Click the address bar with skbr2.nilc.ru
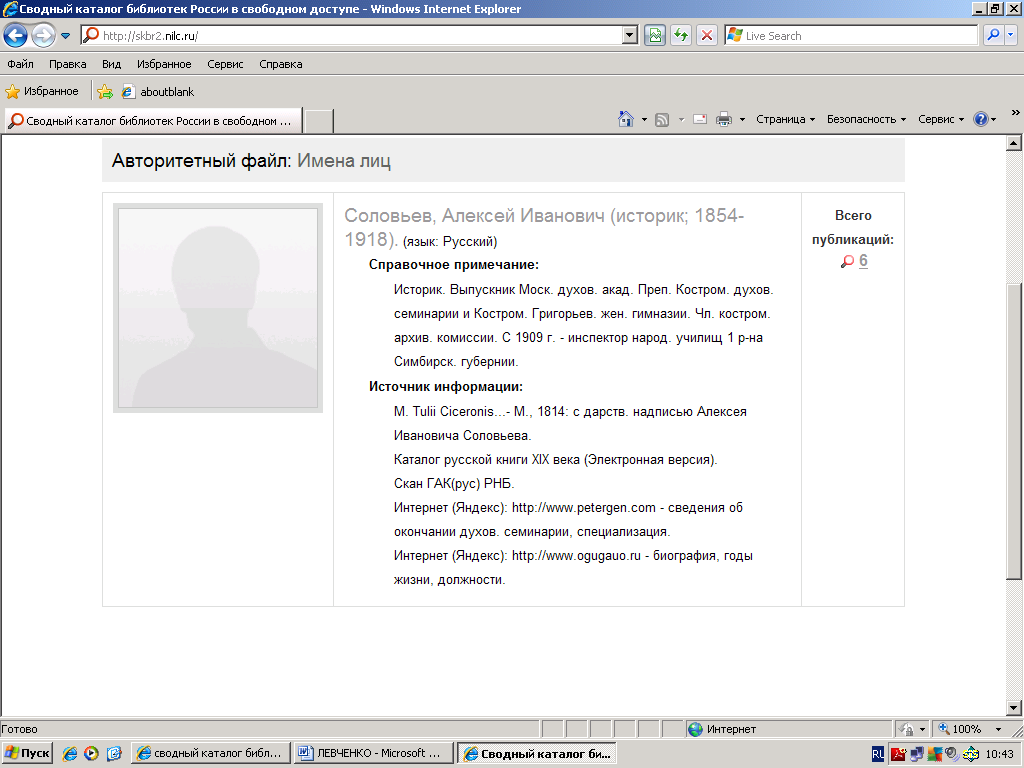The image size is (1024, 768). click(x=353, y=35)
